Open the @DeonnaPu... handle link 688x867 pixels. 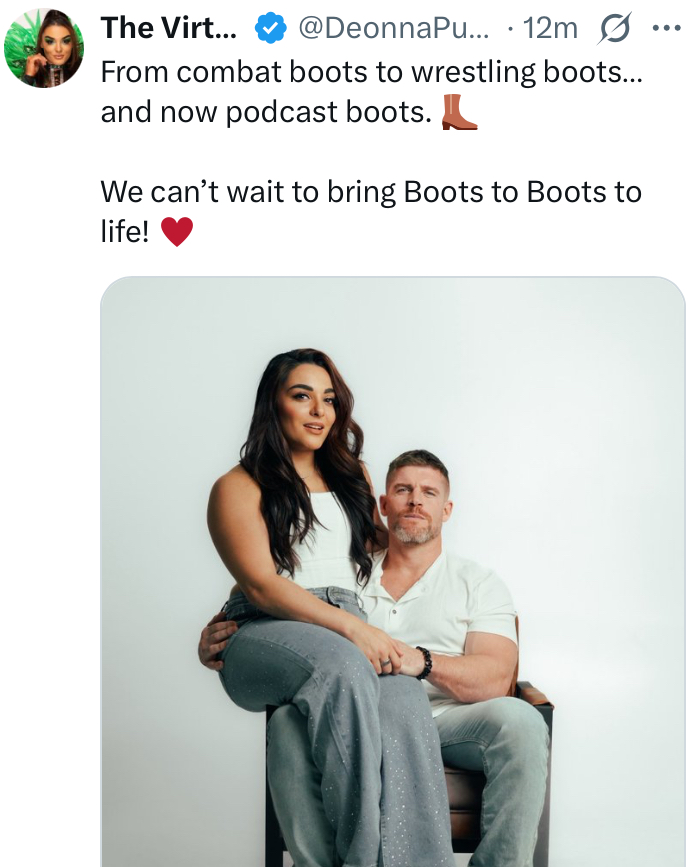[394, 28]
